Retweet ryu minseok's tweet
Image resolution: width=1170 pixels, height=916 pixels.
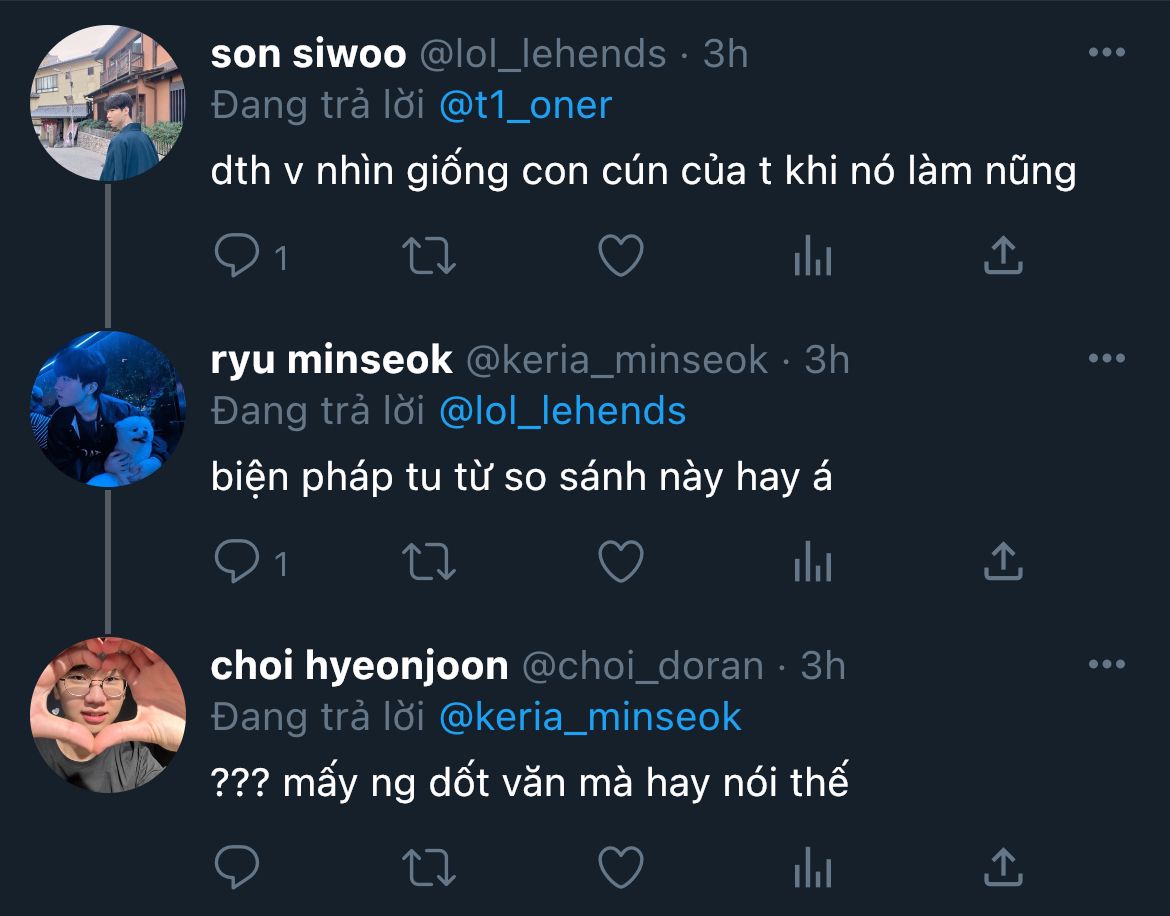coord(429,562)
